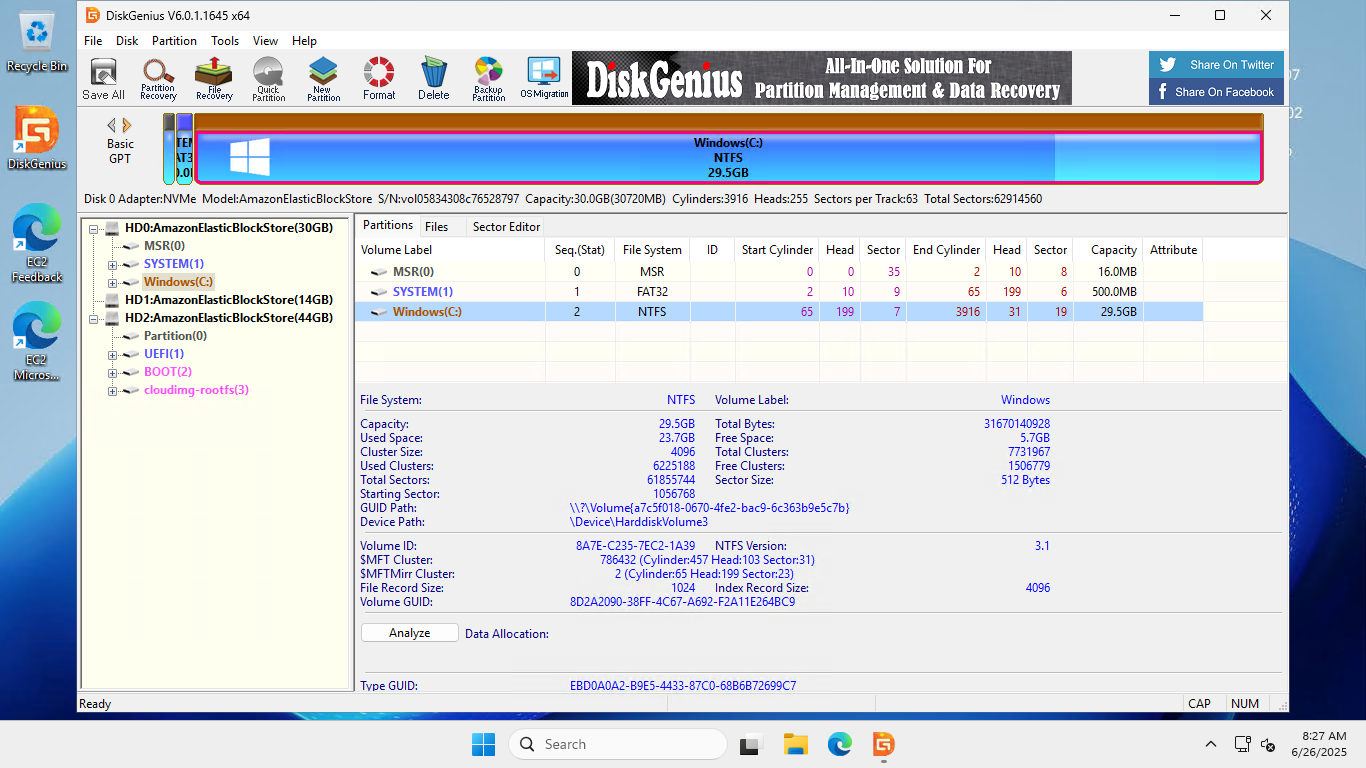Switch to the Partitions tab
The width and height of the screenshot is (1366, 768).
[x=388, y=226]
